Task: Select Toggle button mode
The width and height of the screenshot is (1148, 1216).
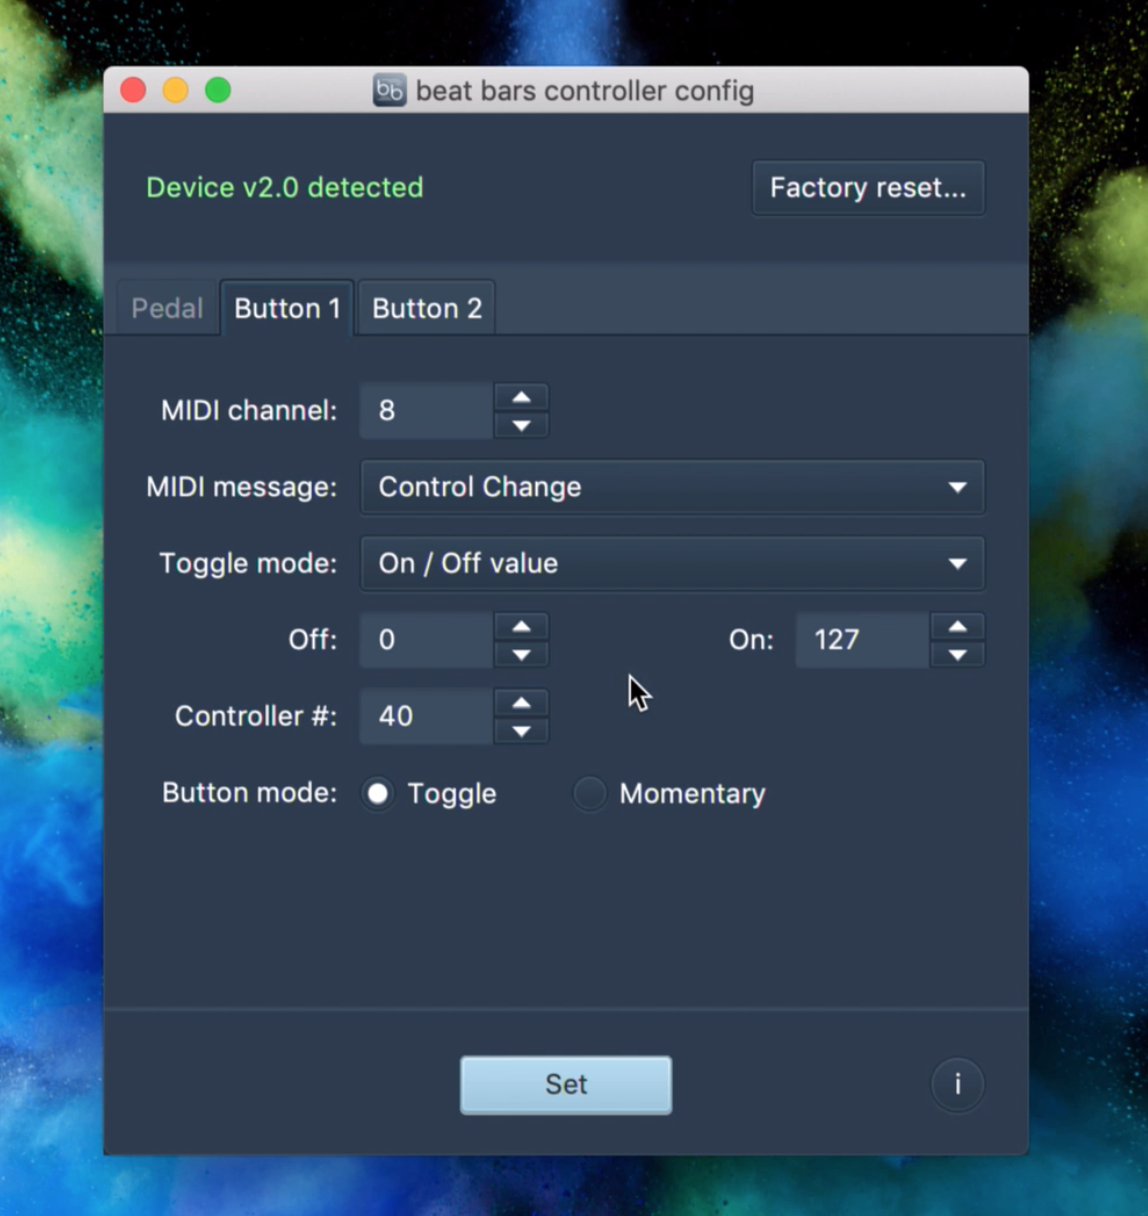Action: [378, 793]
